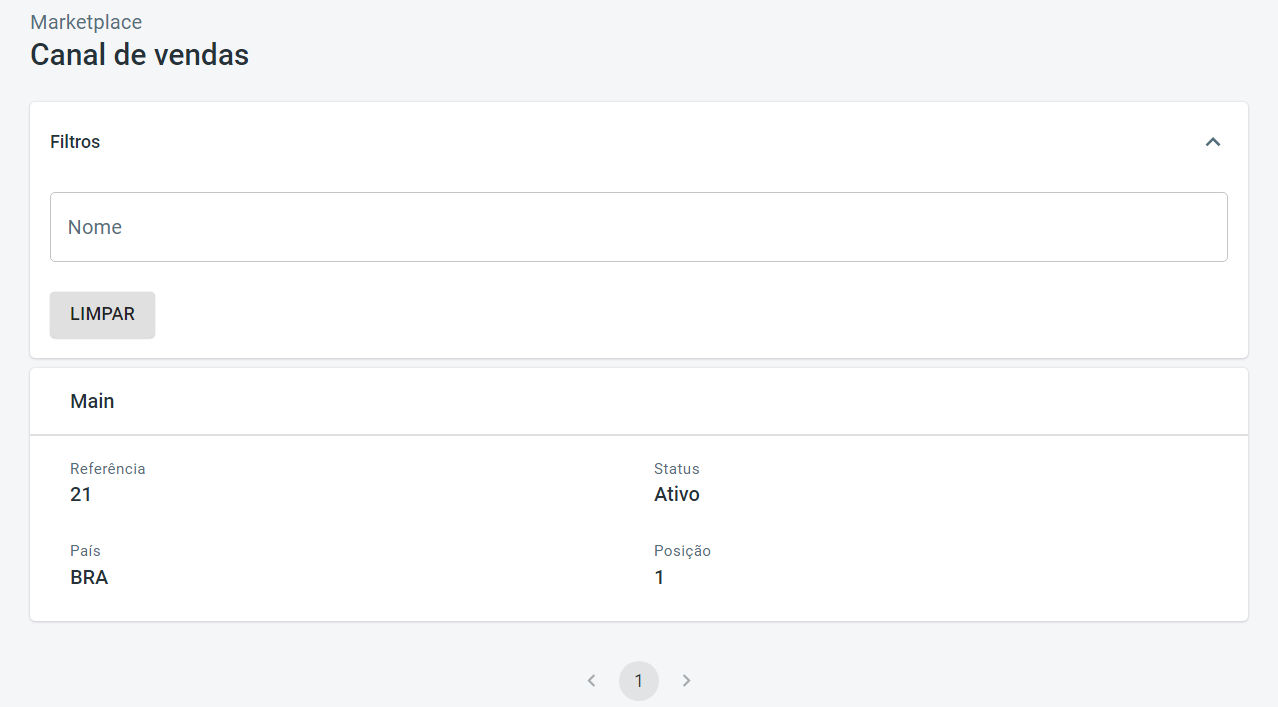
Task: Select the value under Posição
Action: point(659,577)
